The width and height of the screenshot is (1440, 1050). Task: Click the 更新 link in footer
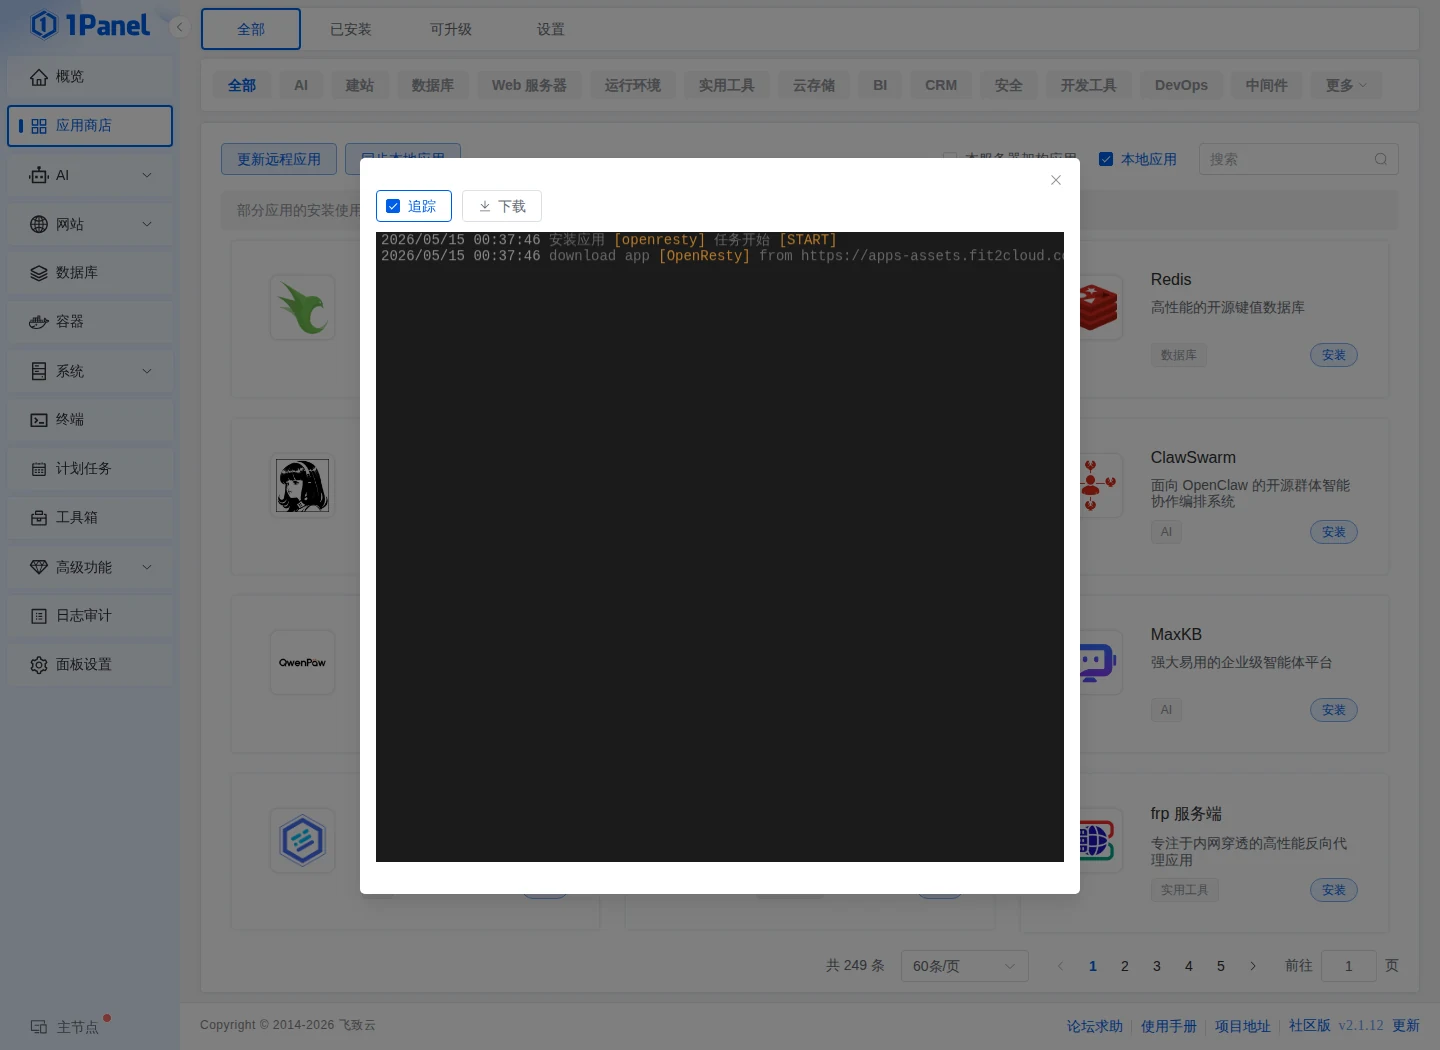pyautogui.click(x=1406, y=1026)
